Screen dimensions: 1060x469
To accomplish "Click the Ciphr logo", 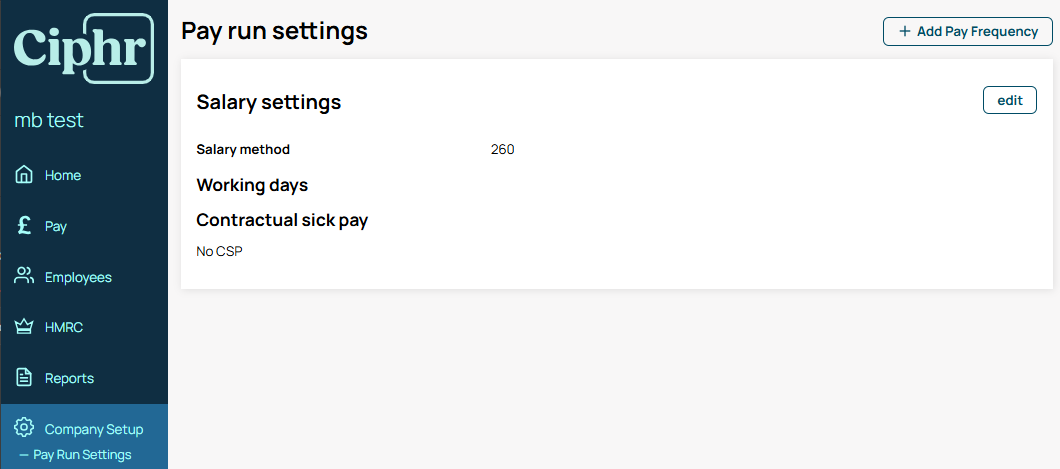I will coord(84,49).
